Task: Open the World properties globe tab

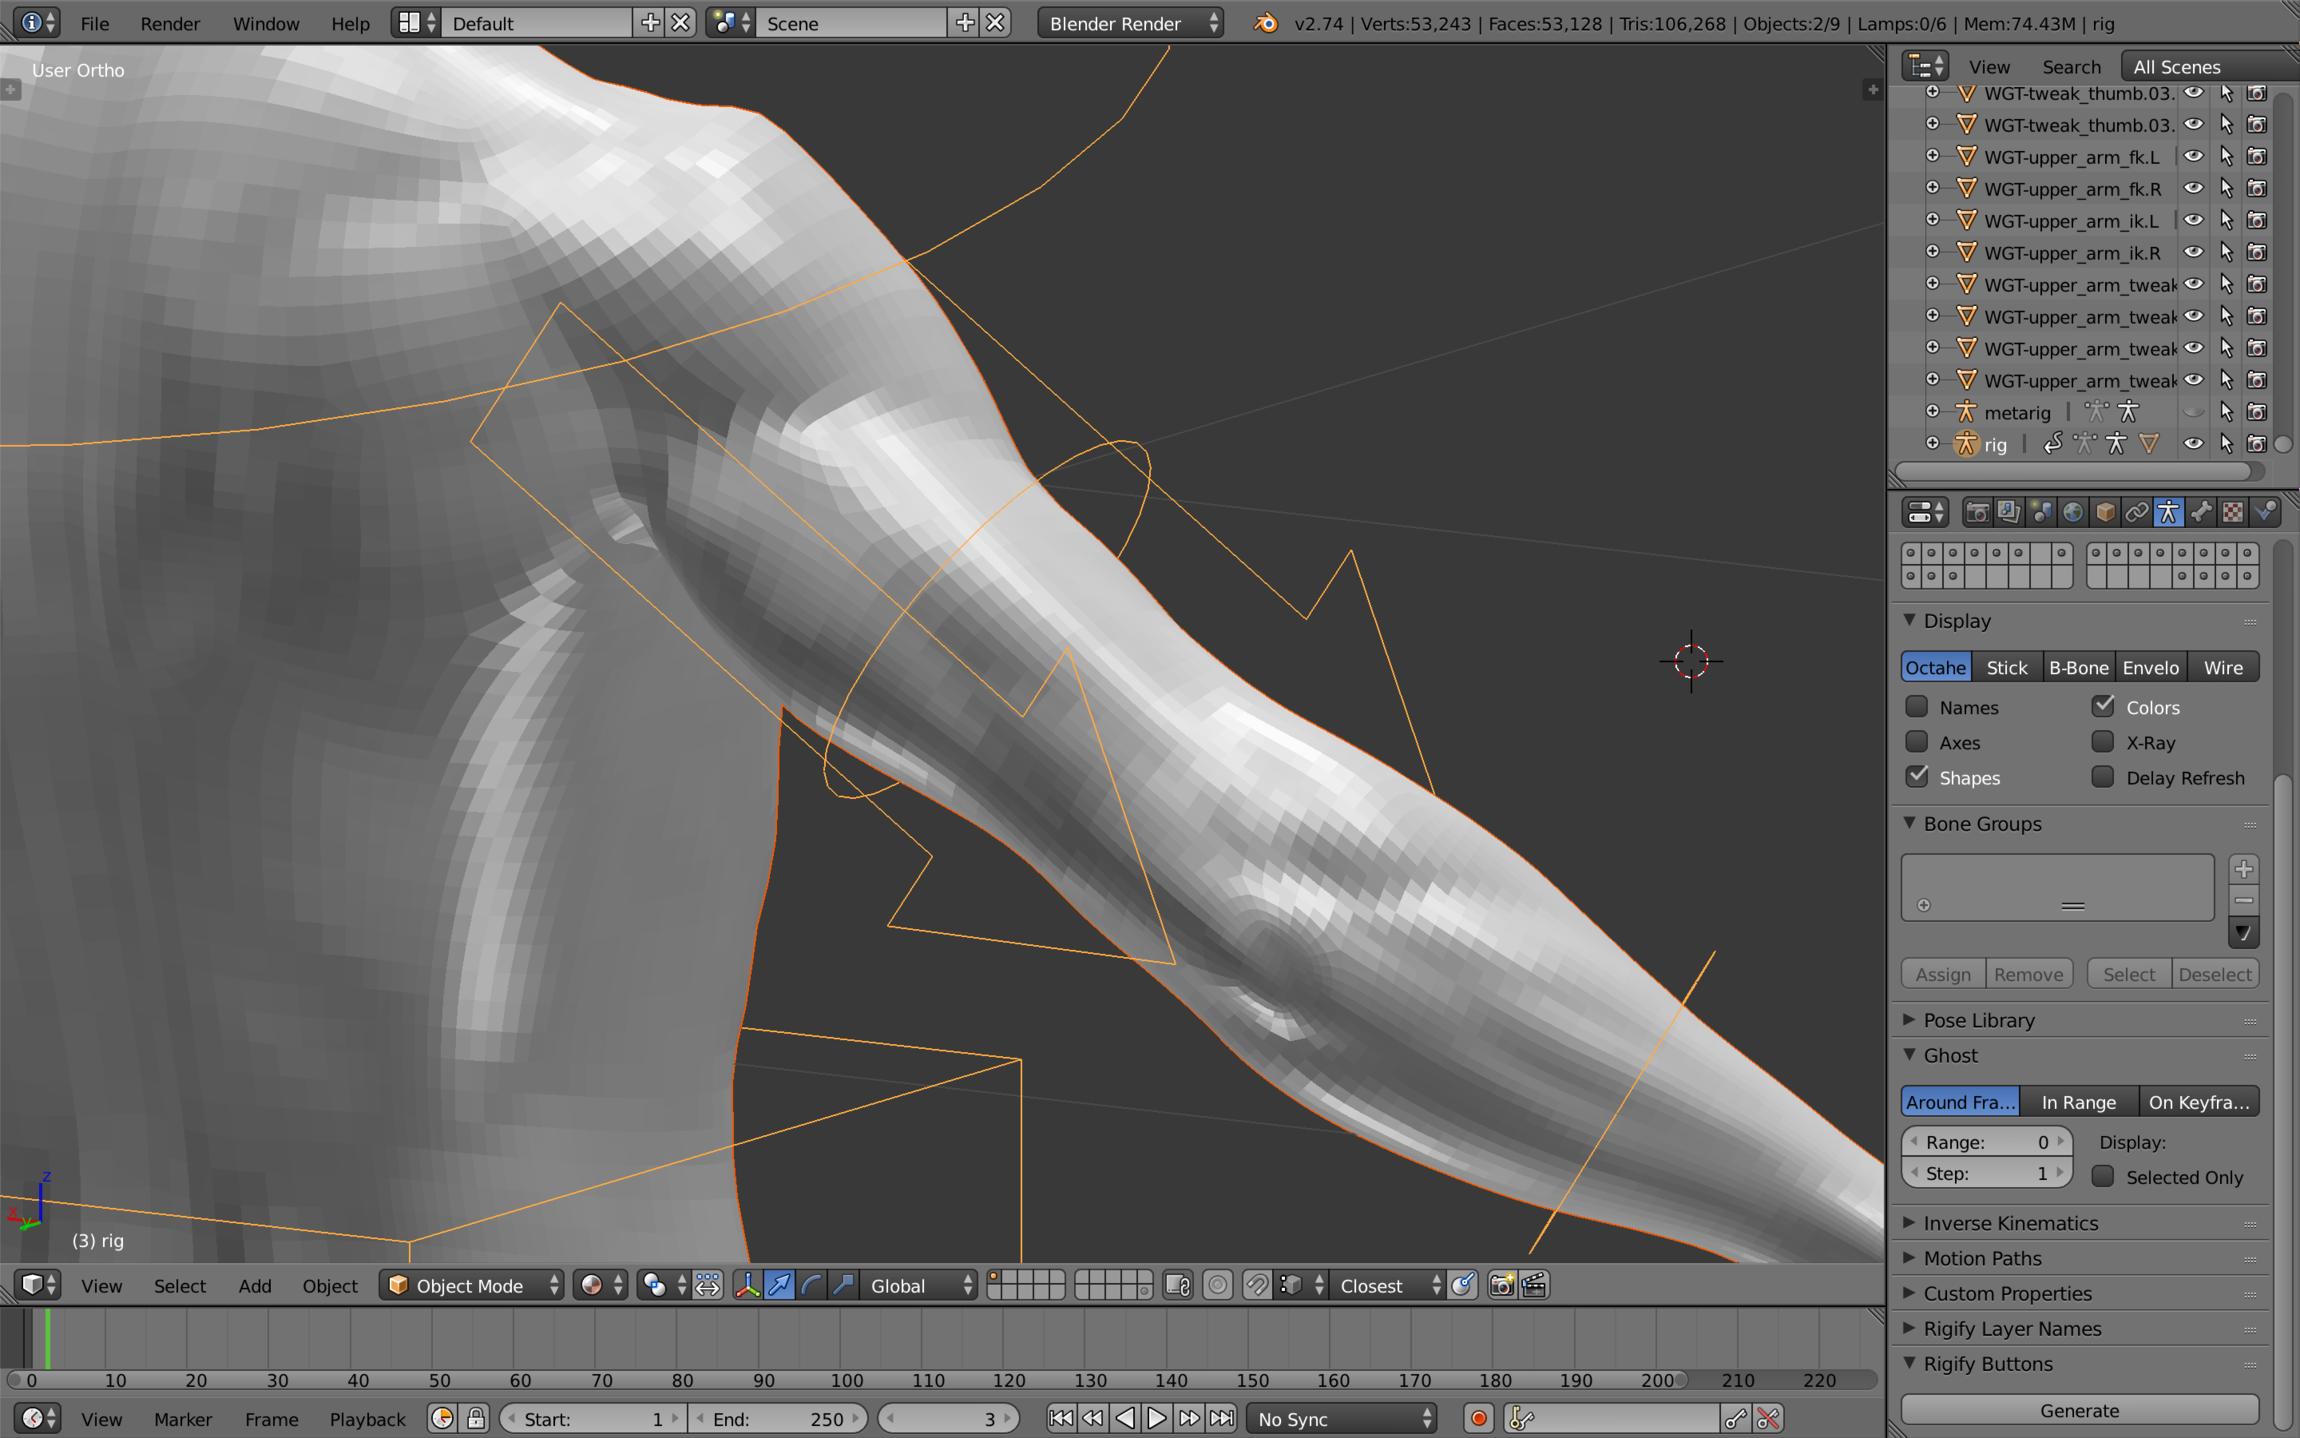Action: click(x=2073, y=512)
